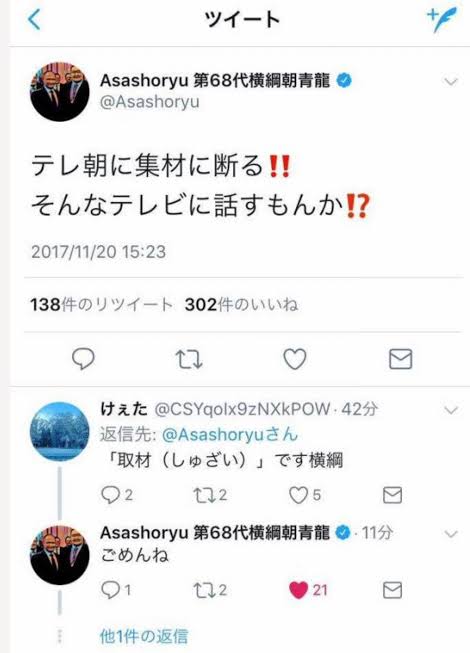Tap the back arrow icon
470x653 pixels.
point(34,20)
